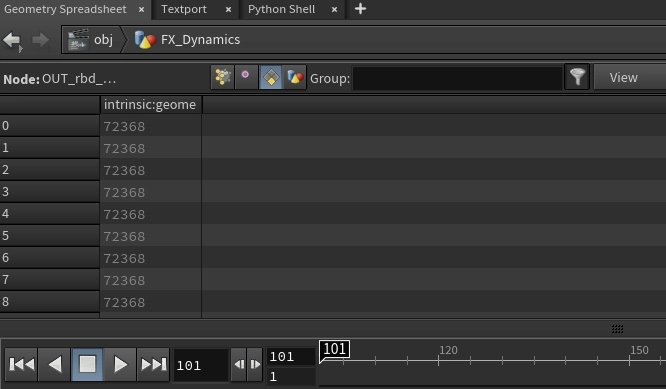Click the start frame field showing 101

click(291, 357)
